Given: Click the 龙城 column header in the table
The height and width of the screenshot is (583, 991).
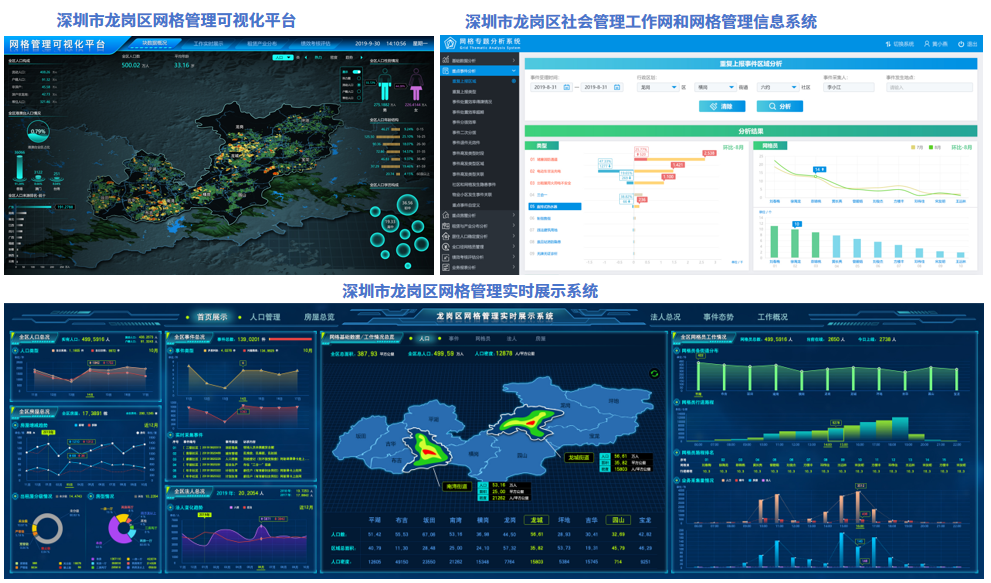Looking at the screenshot, I should click(x=537, y=520).
